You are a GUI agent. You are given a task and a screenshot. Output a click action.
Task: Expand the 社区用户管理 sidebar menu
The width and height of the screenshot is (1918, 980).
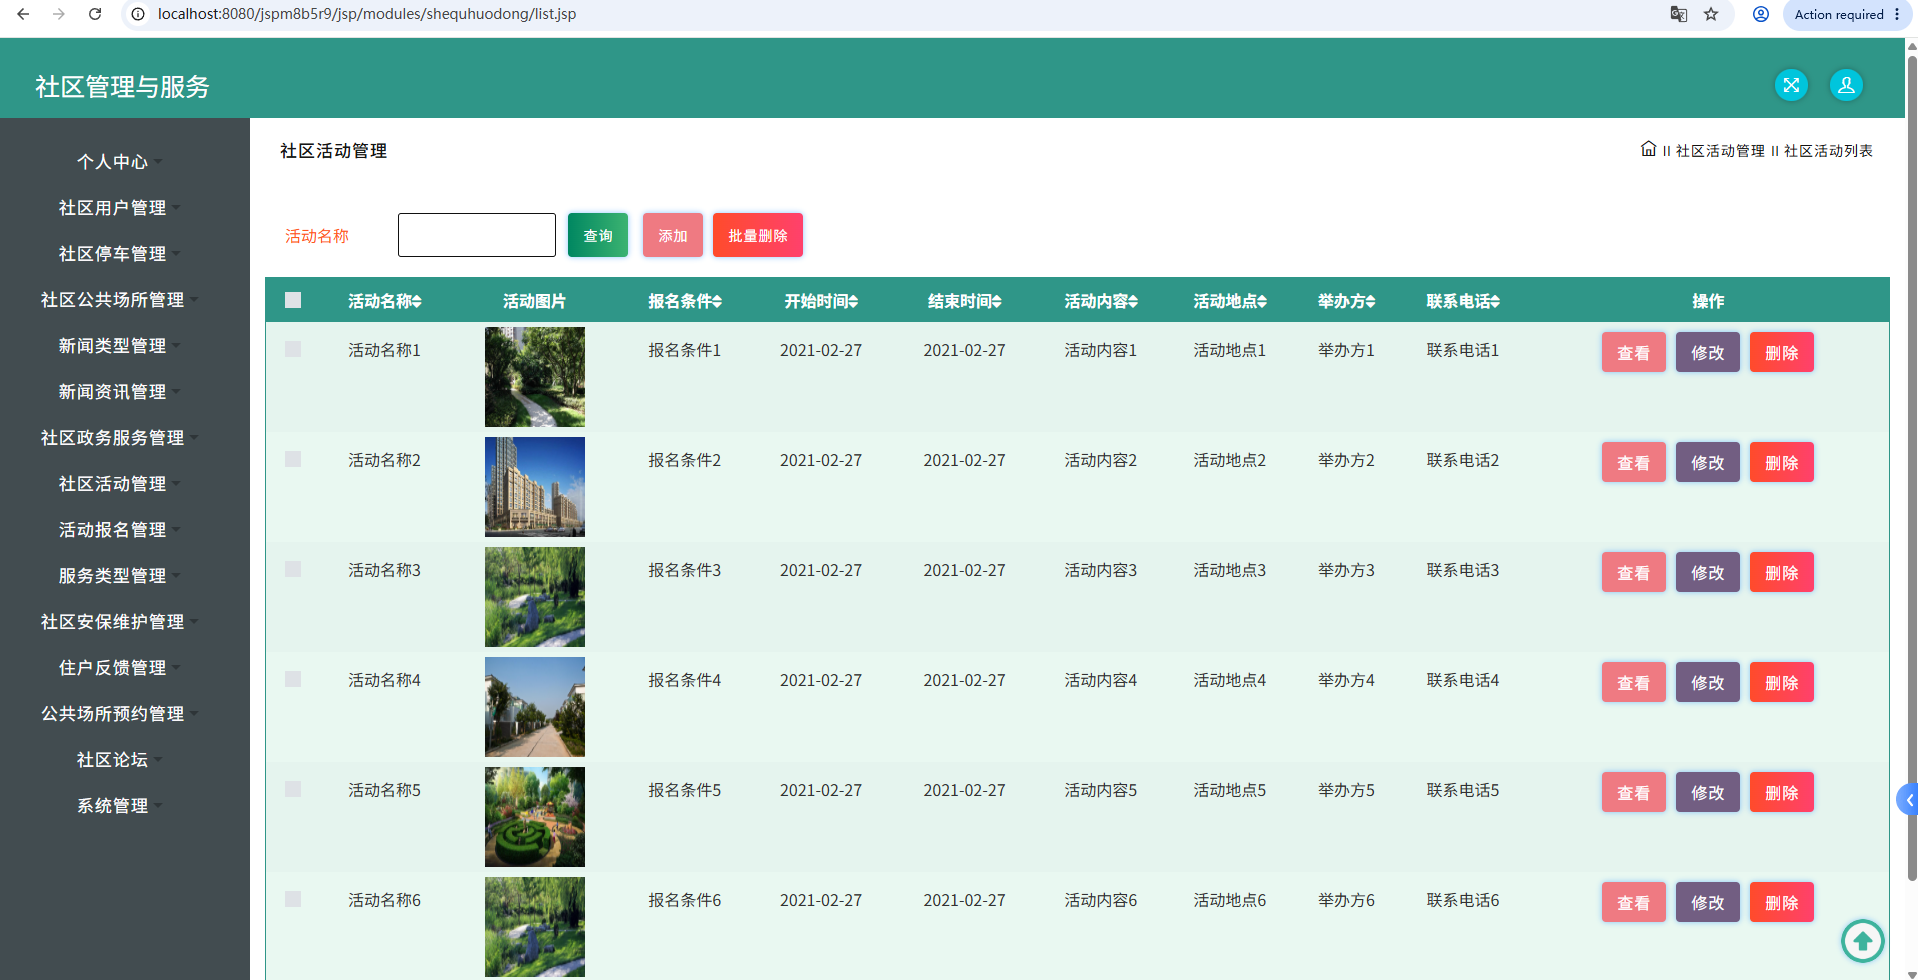coord(119,208)
